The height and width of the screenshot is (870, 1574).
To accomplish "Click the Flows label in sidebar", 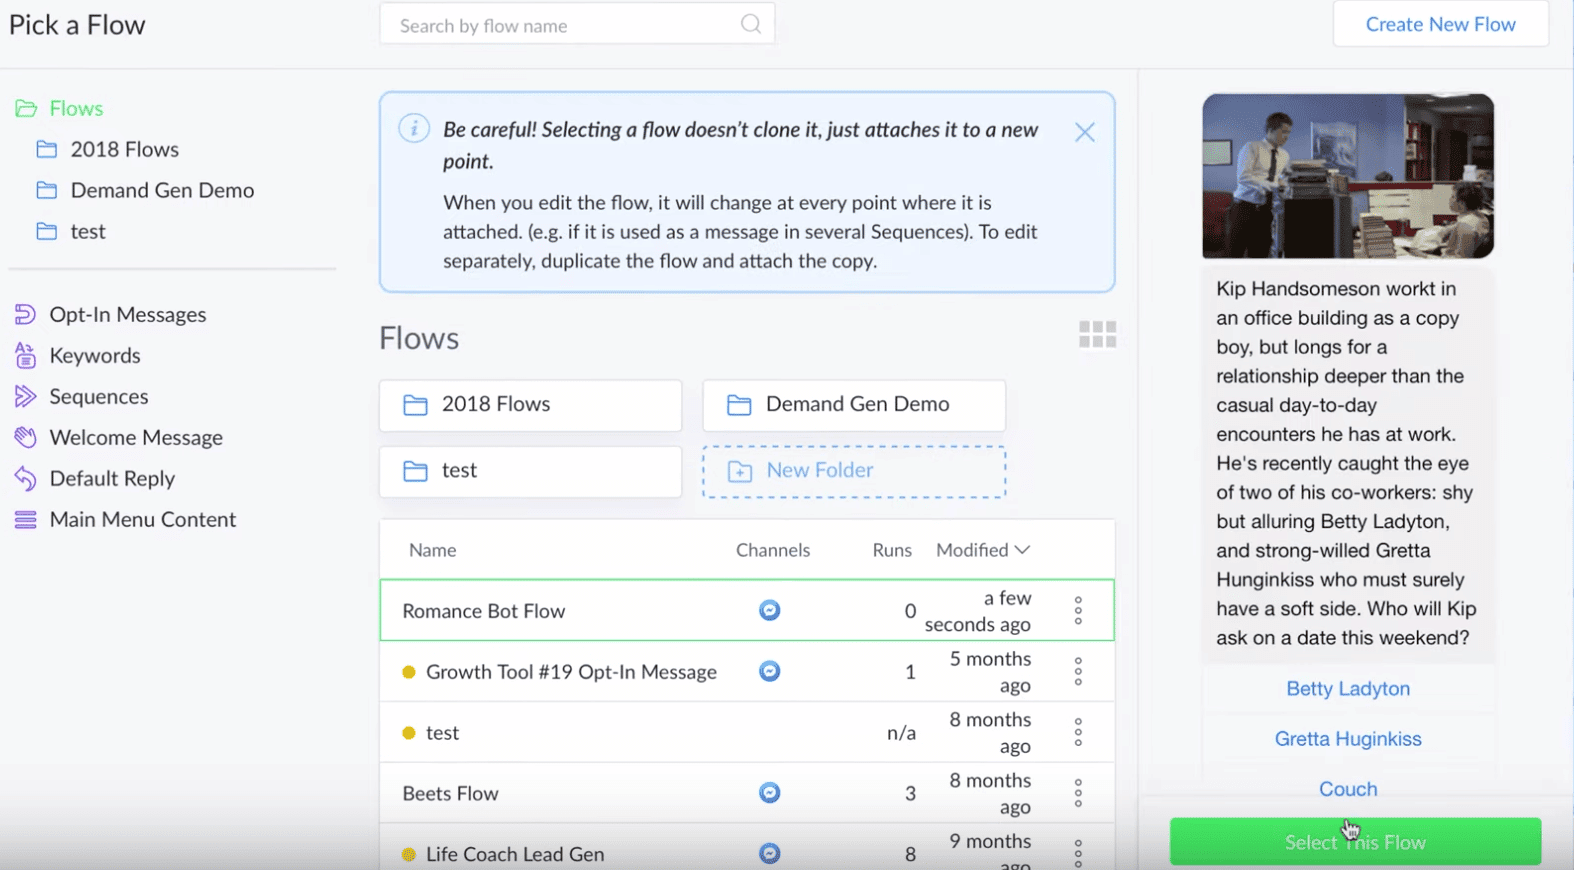I will point(76,108).
